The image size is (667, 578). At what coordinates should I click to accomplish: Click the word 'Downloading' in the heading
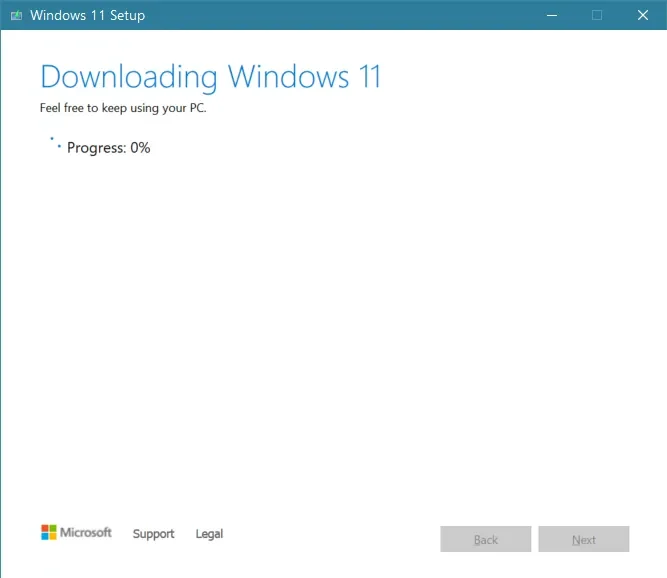128,77
